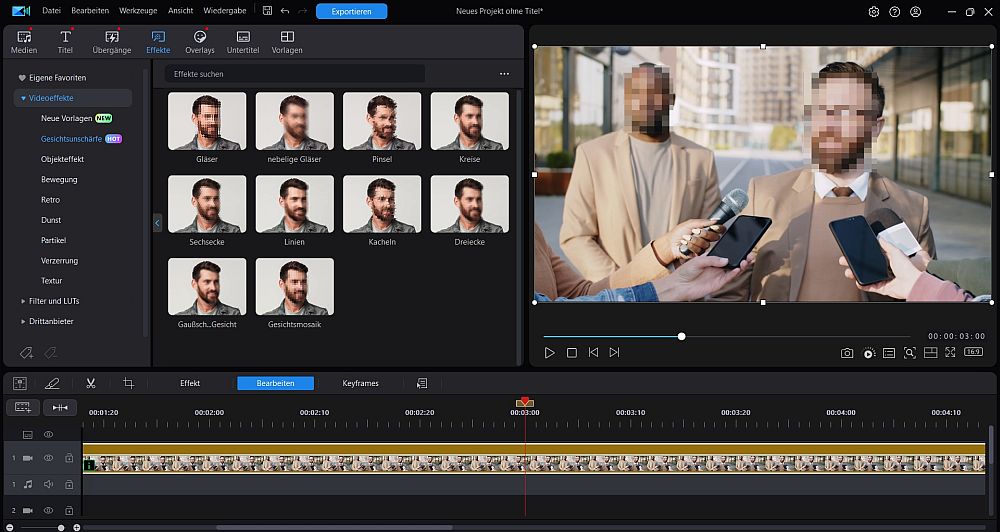Screen dimensions: 1000x532
Task: Open the help question mark icon
Action: click(895, 11)
